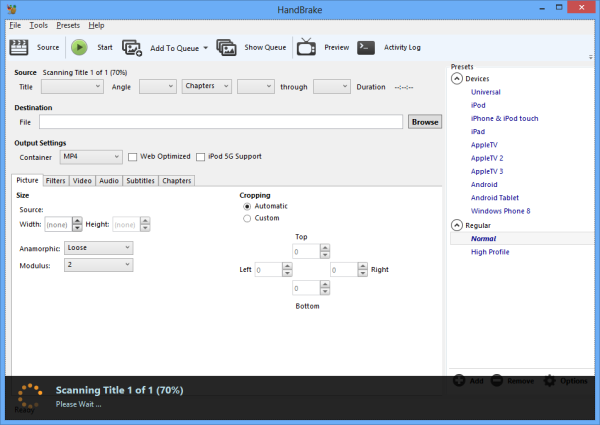Select the iPhone & iPod touch preset

[504, 119]
